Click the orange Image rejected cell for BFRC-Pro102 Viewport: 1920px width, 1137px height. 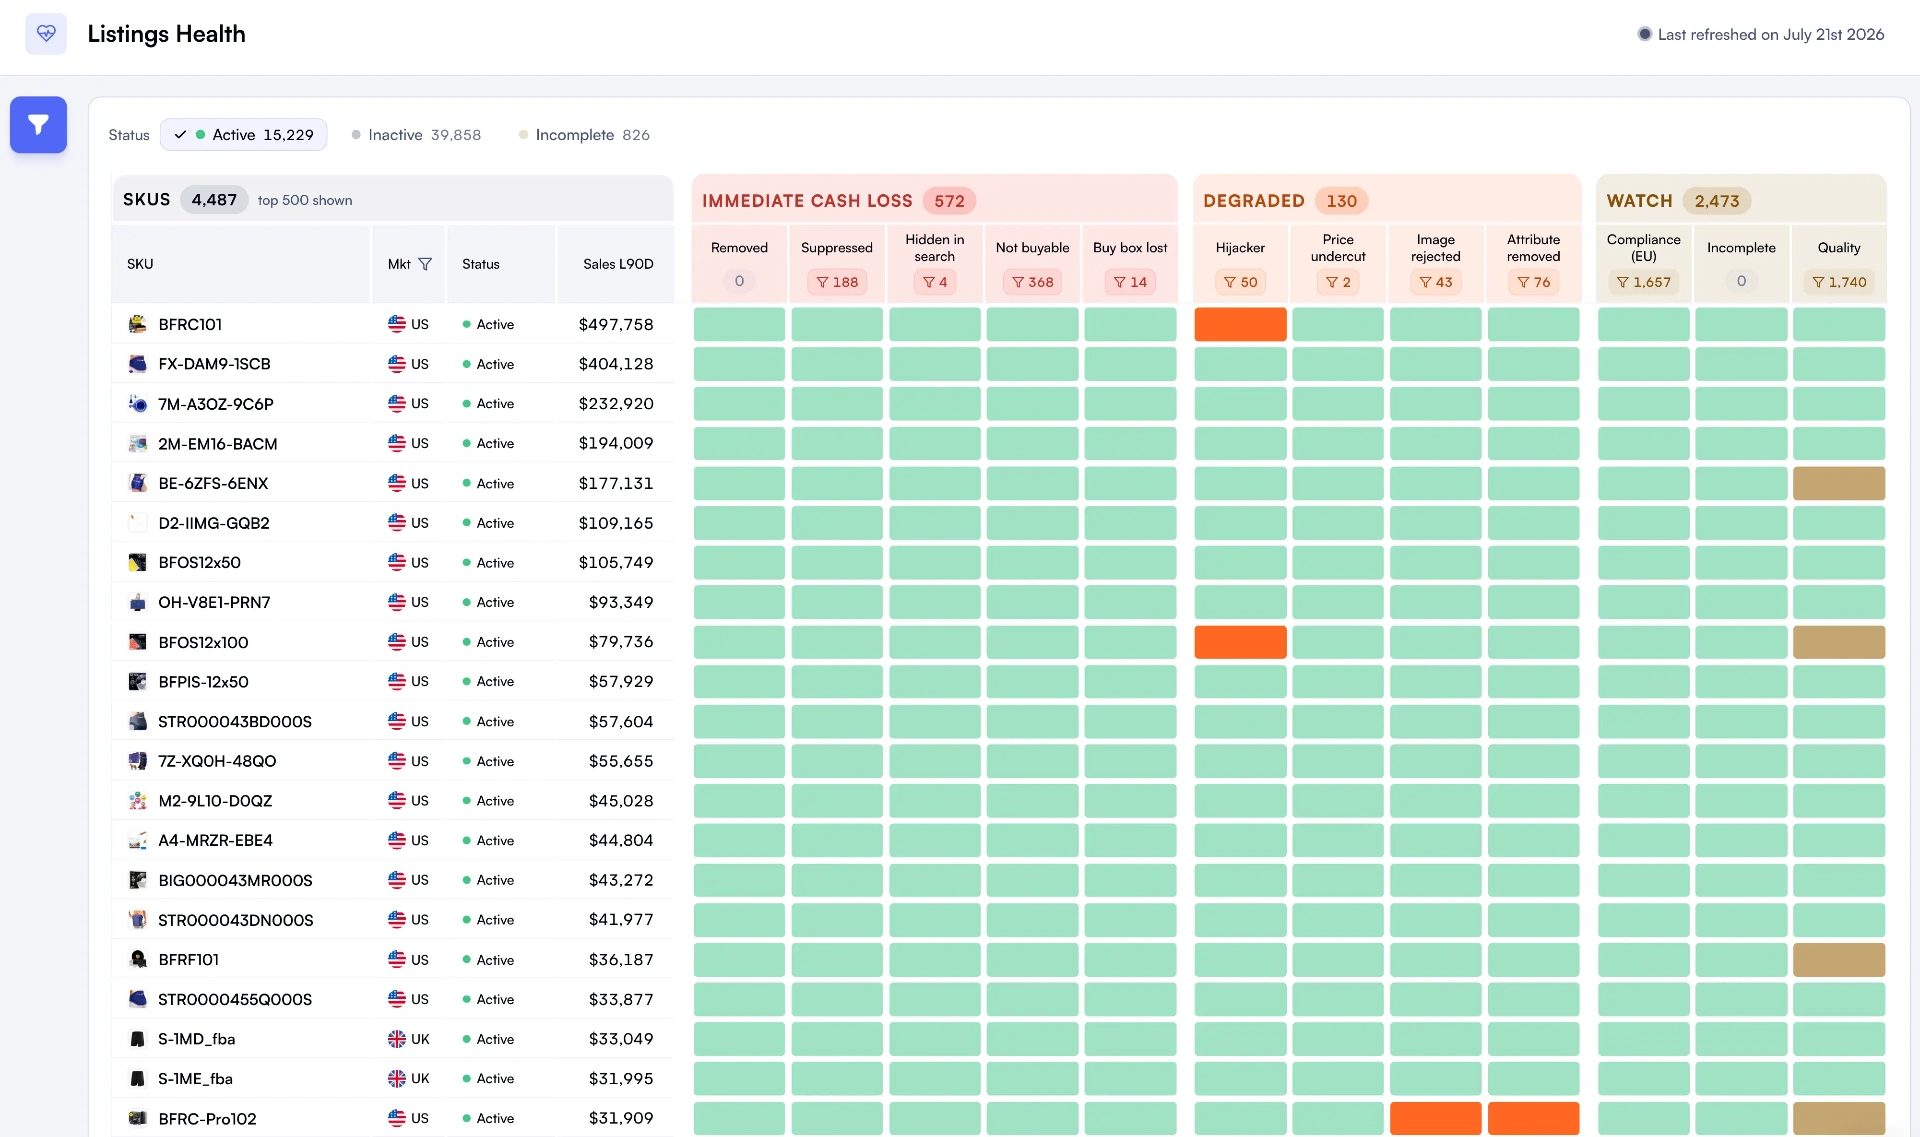coord(1435,1118)
